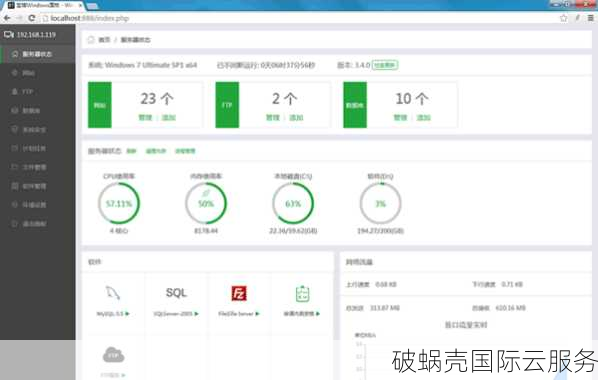Click the Windows 7 Ultimate SP1 x64 text

pyautogui.click(x=151, y=65)
